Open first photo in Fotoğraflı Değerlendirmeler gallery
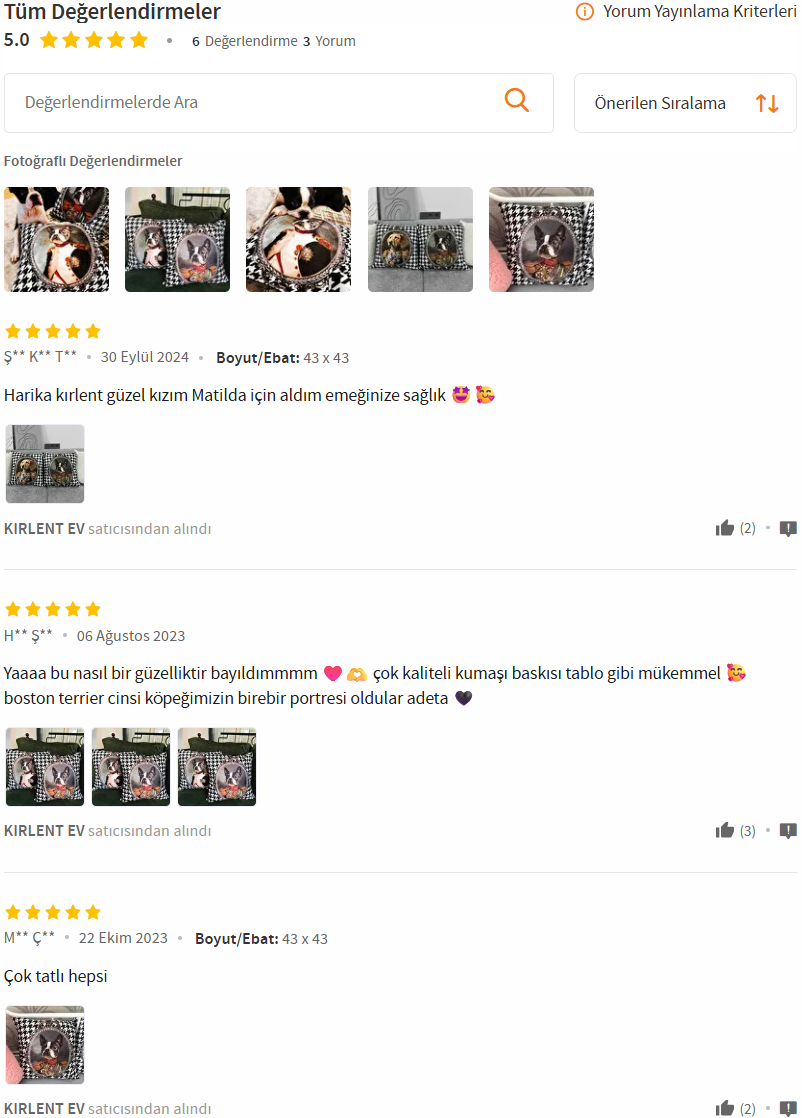 (x=56, y=240)
